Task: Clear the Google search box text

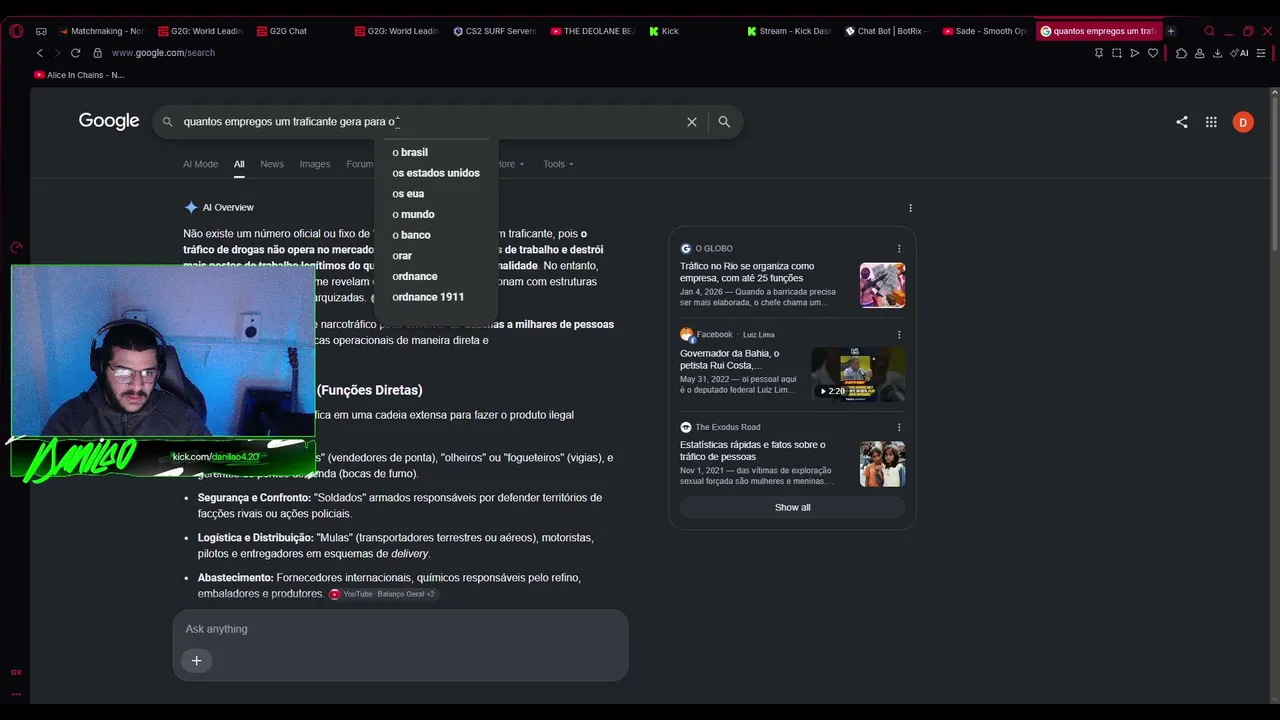Action: pyautogui.click(x=691, y=122)
